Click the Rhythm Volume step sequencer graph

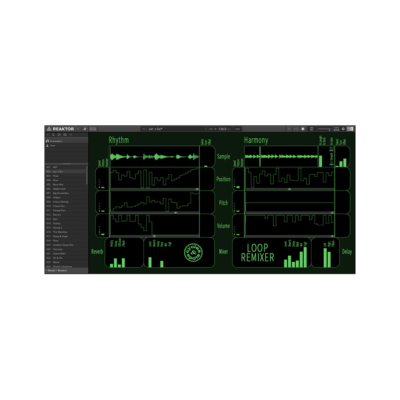point(154,225)
